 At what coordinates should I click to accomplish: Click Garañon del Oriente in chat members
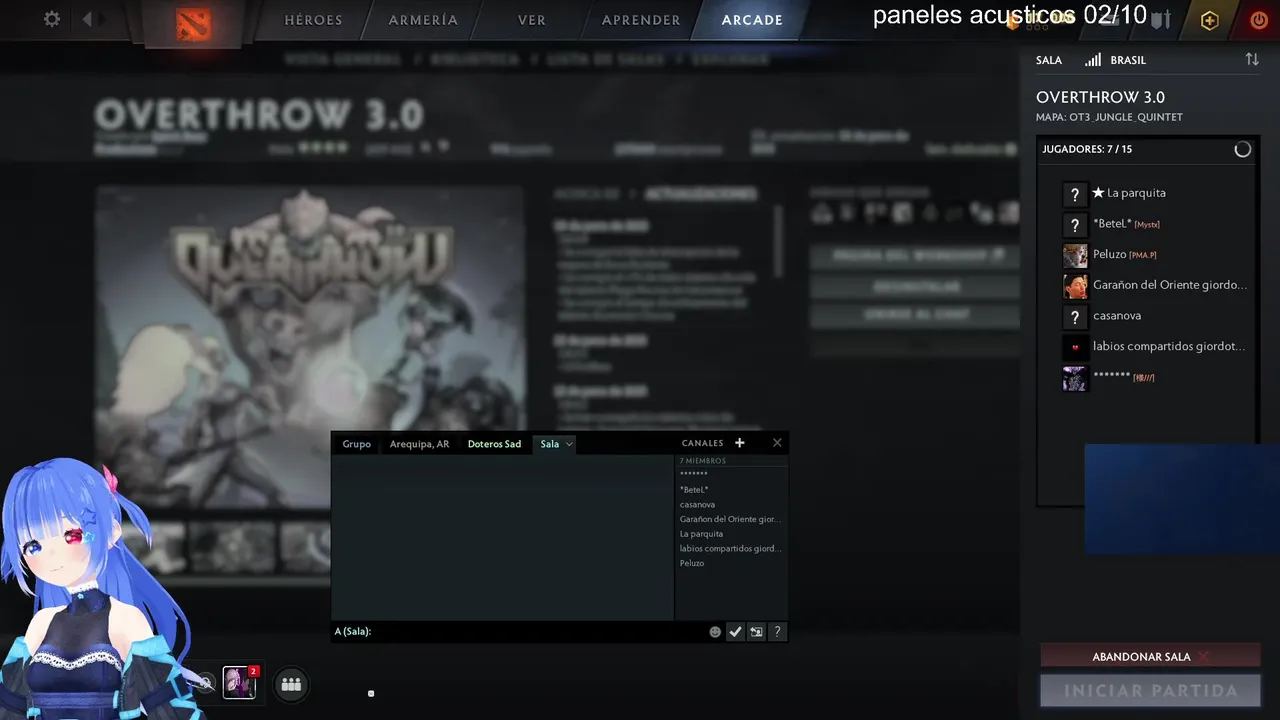730,519
